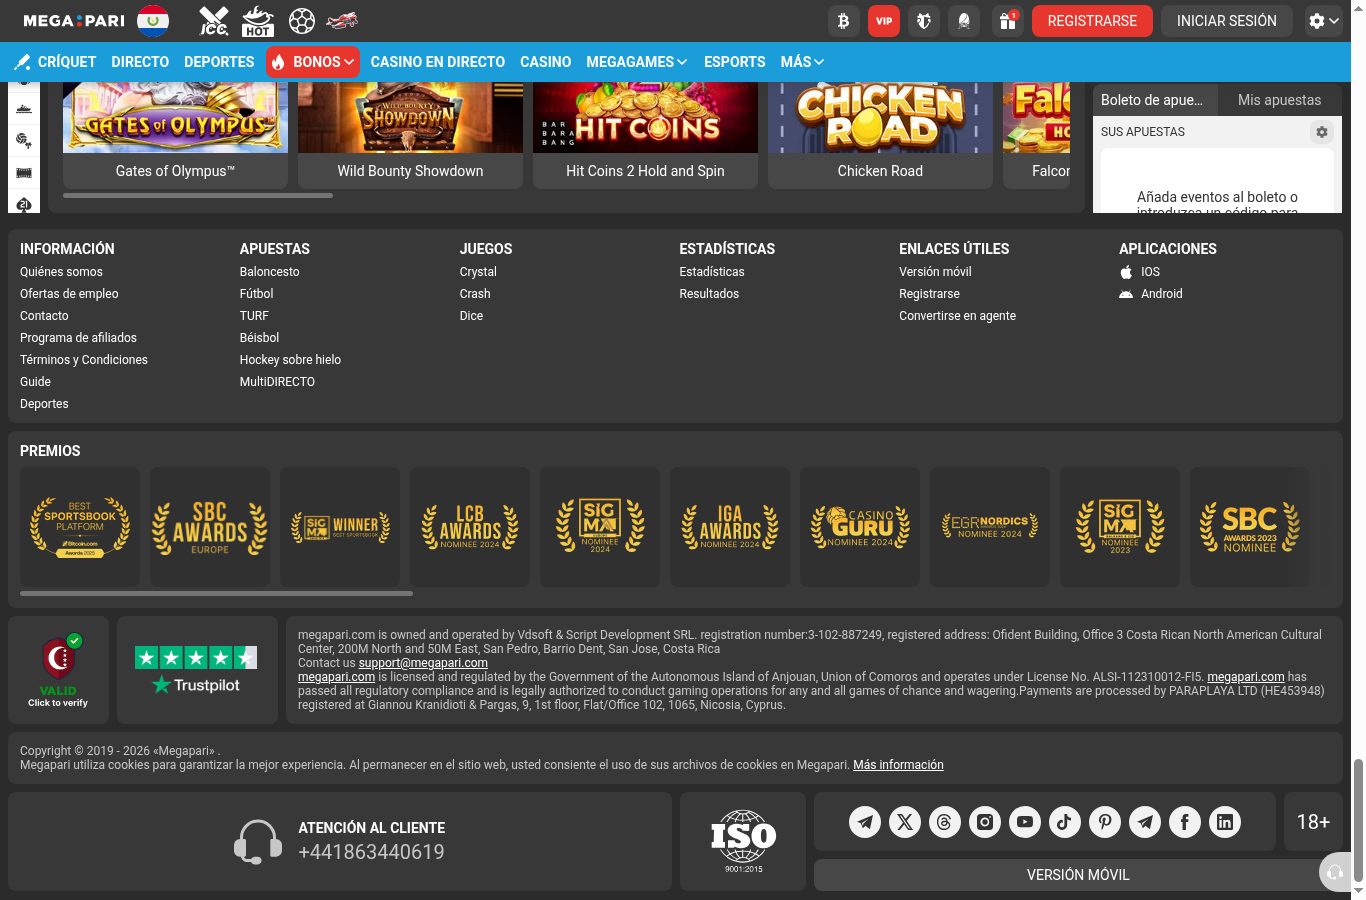
Task: Open the Convertirse en agente link
Action: [957, 316]
